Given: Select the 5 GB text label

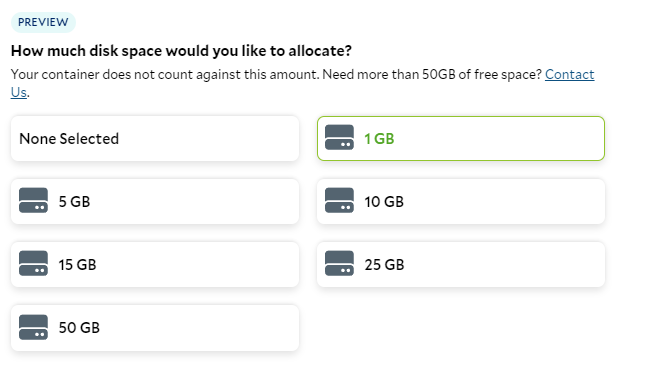Looking at the screenshot, I should [74, 202].
